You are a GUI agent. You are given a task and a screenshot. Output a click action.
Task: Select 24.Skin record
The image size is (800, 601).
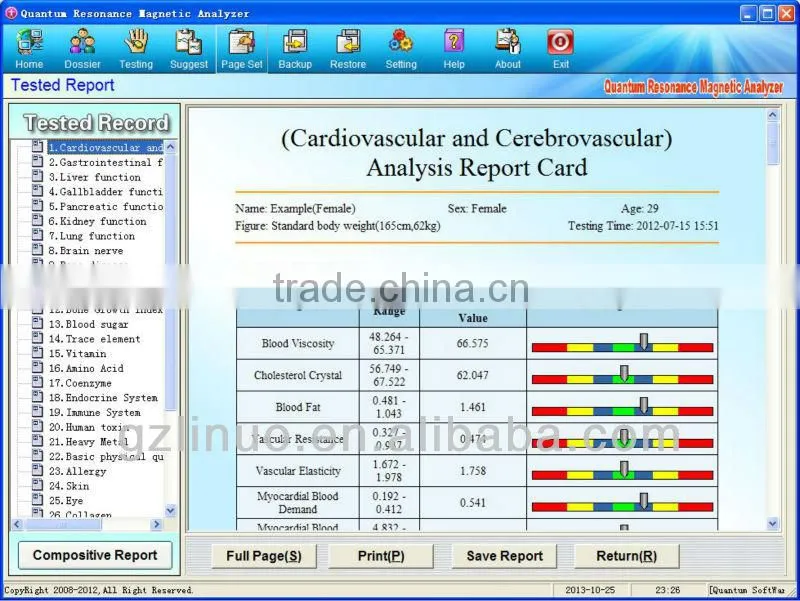(x=69, y=486)
